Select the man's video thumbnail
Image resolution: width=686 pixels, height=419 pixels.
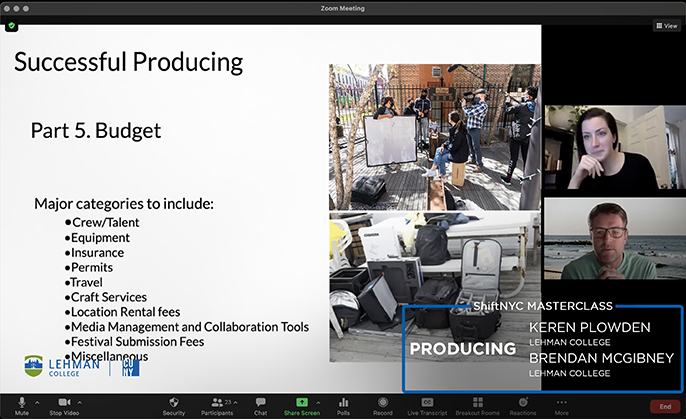pos(613,239)
